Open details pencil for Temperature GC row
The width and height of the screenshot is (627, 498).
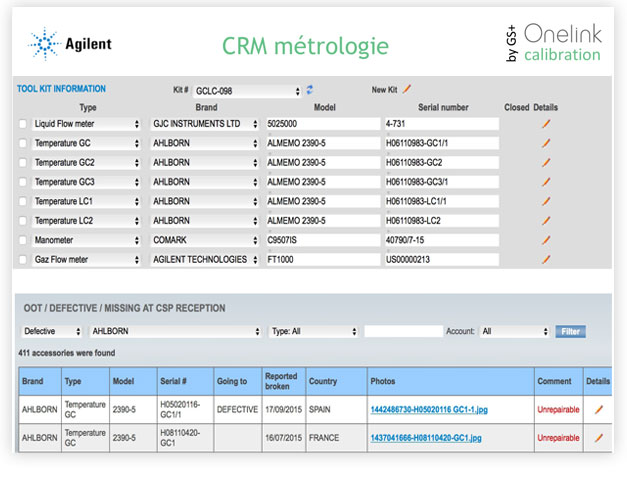pos(546,143)
